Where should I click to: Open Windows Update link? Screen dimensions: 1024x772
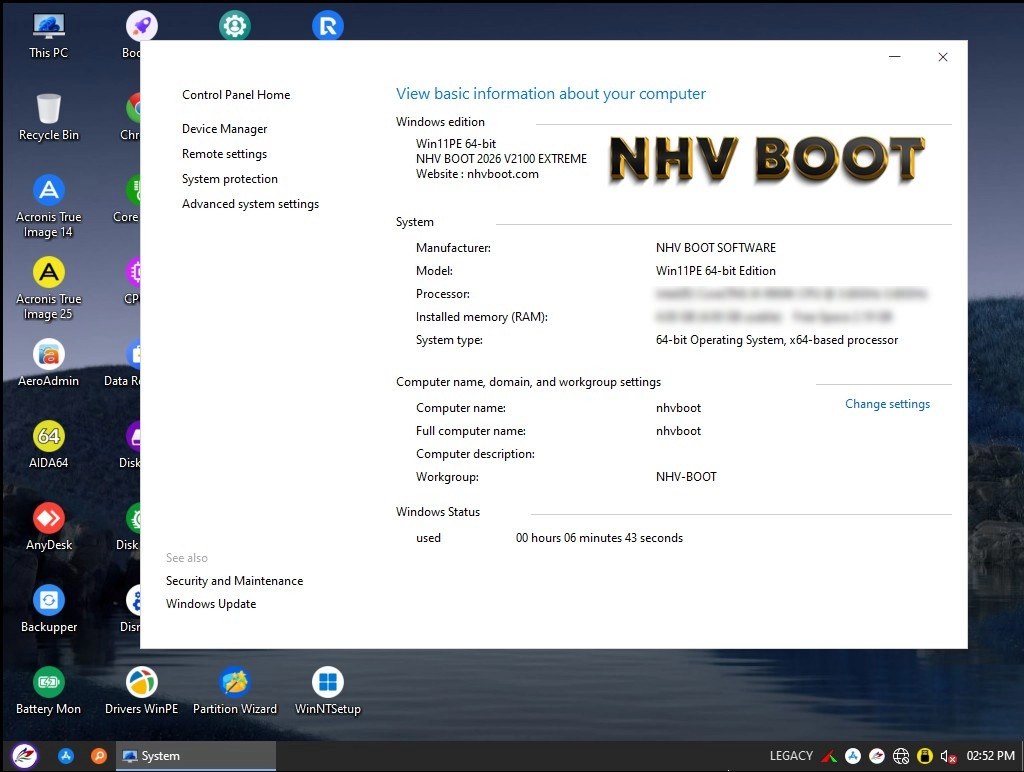[x=210, y=603]
